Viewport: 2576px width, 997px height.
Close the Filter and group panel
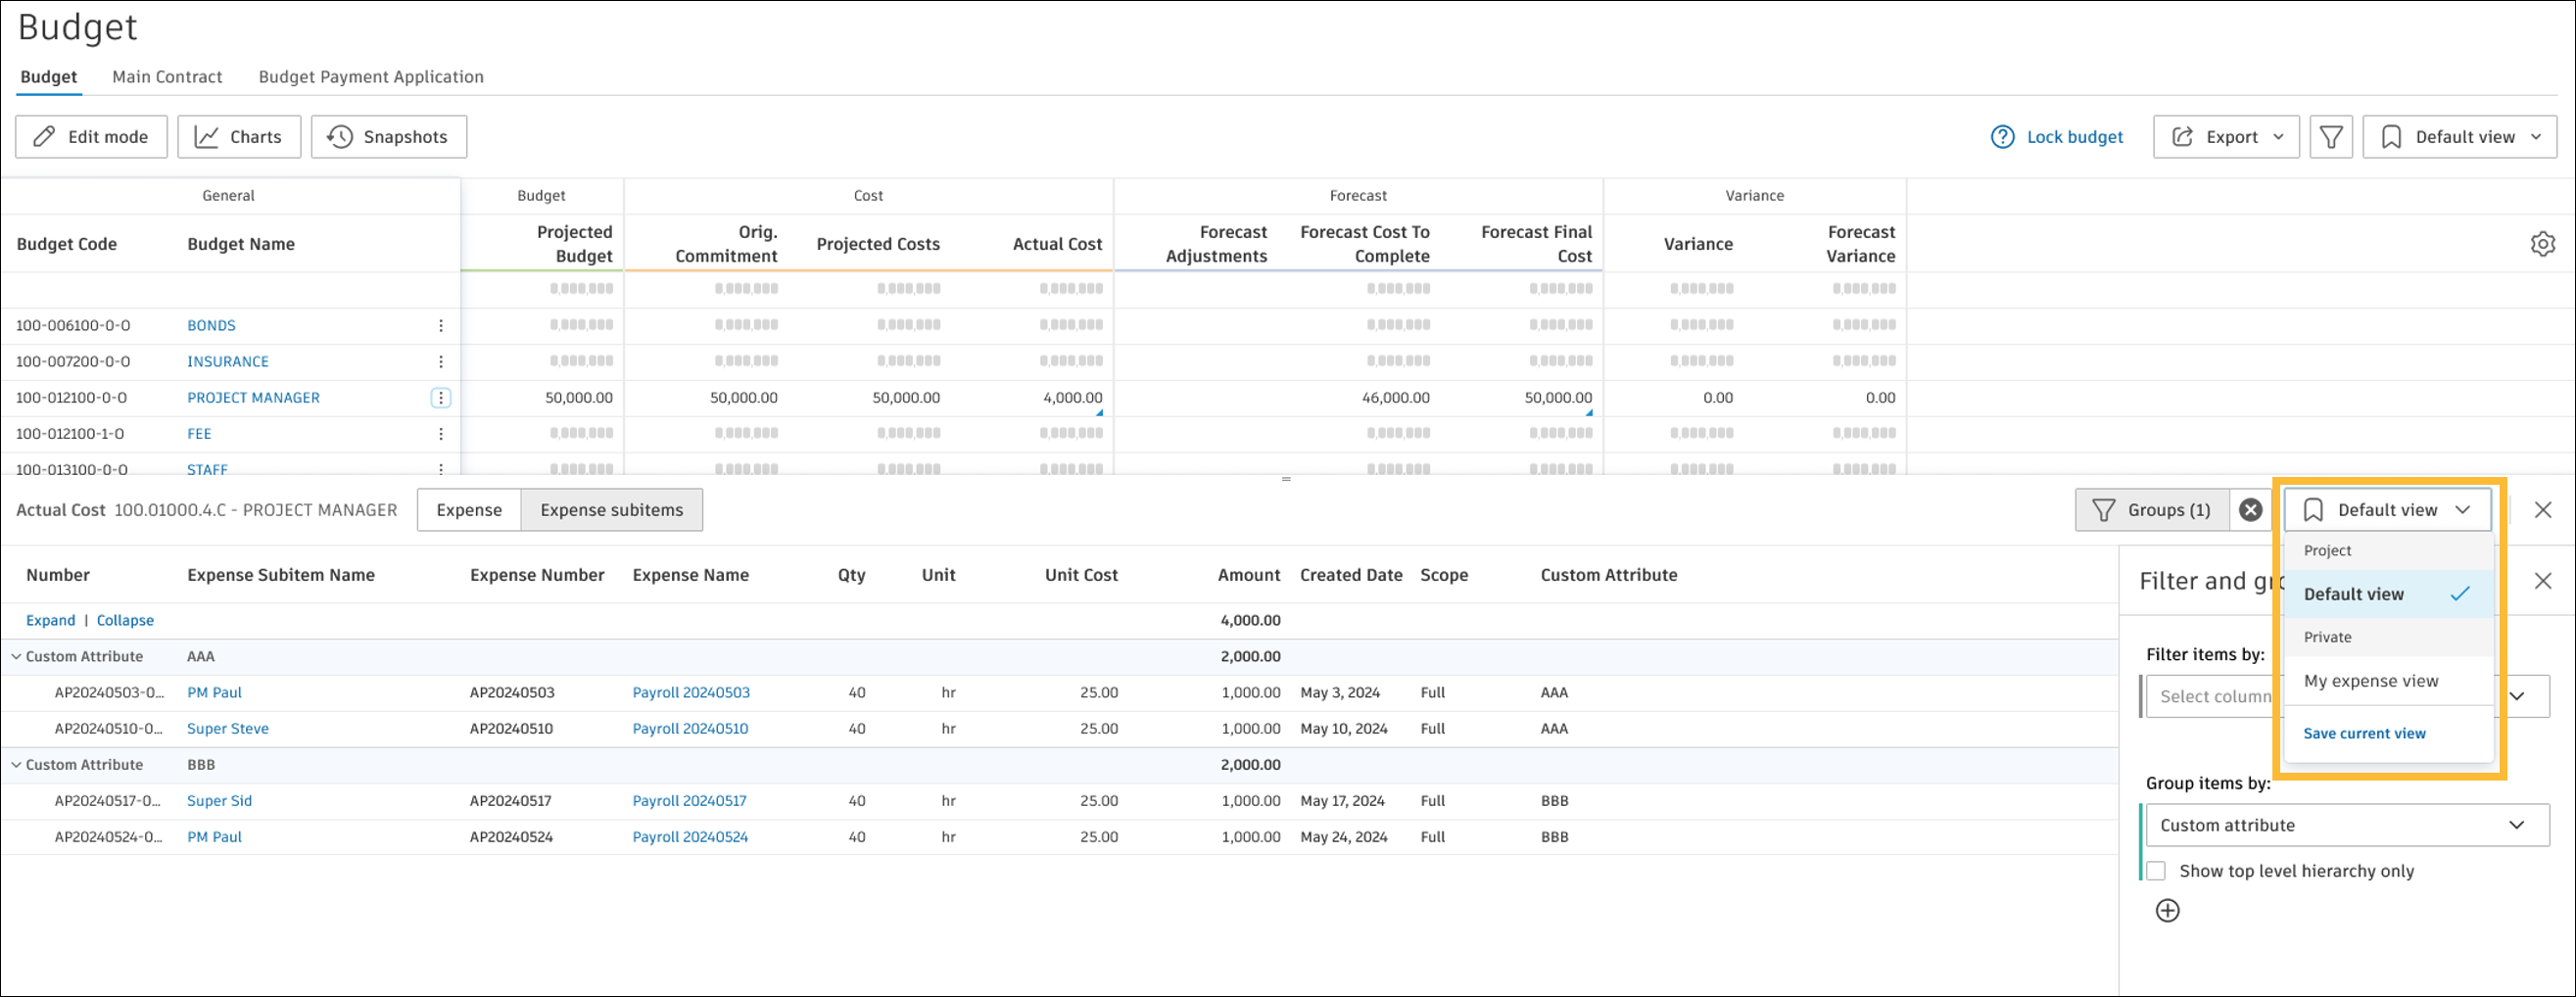tap(2544, 581)
